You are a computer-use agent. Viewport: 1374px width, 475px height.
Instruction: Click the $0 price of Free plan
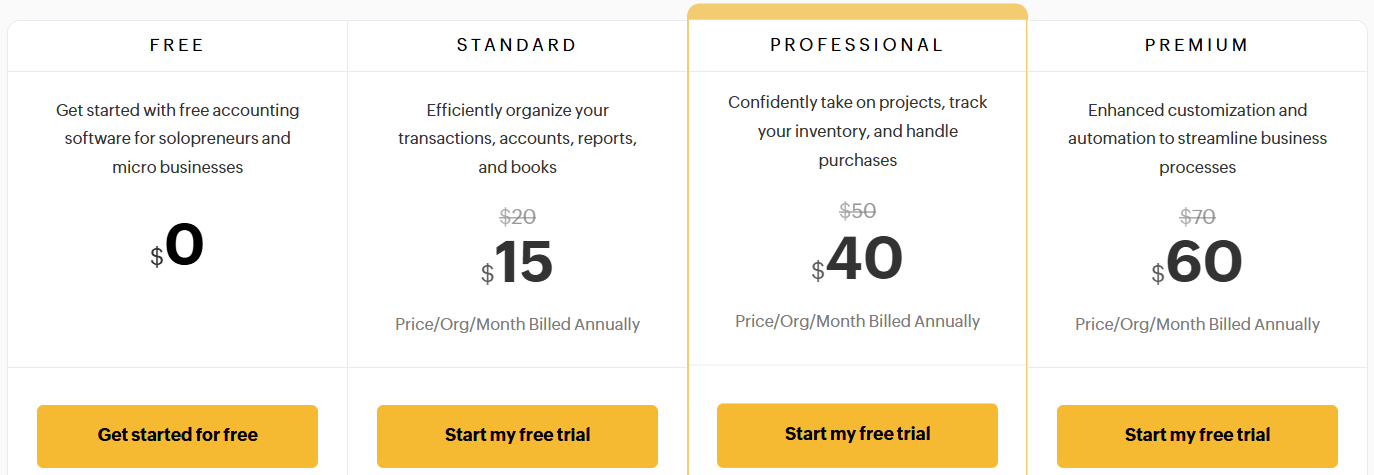[178, 246]
